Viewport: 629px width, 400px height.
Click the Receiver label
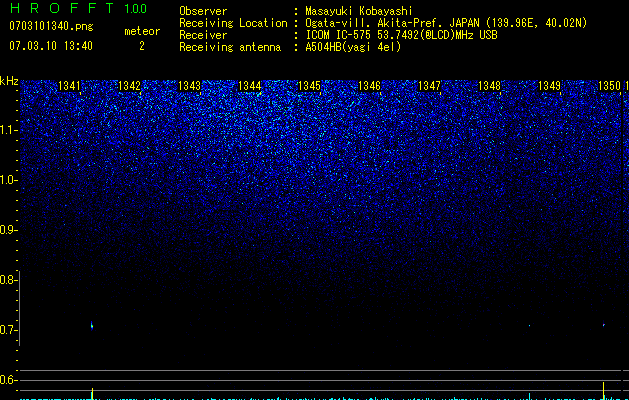point(203,35)
